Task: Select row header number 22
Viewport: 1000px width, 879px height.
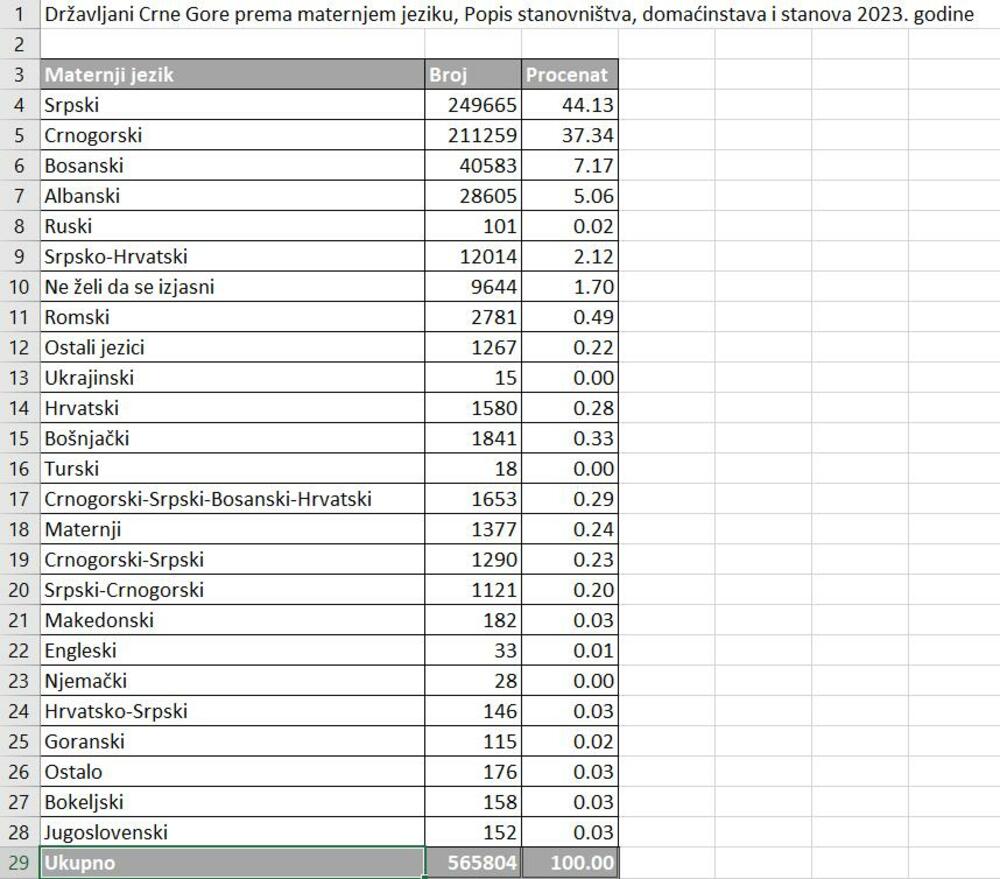Action: tap(19, 651)
